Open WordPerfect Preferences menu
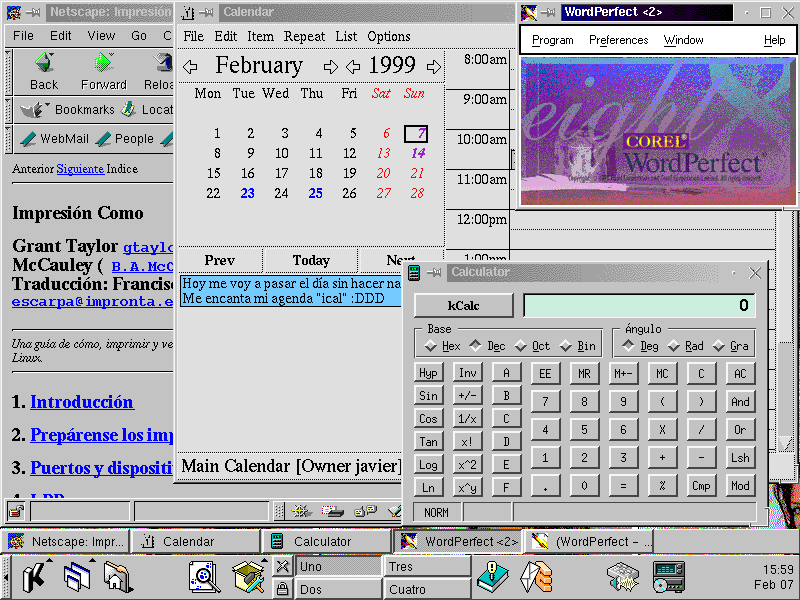 point(618,40)
